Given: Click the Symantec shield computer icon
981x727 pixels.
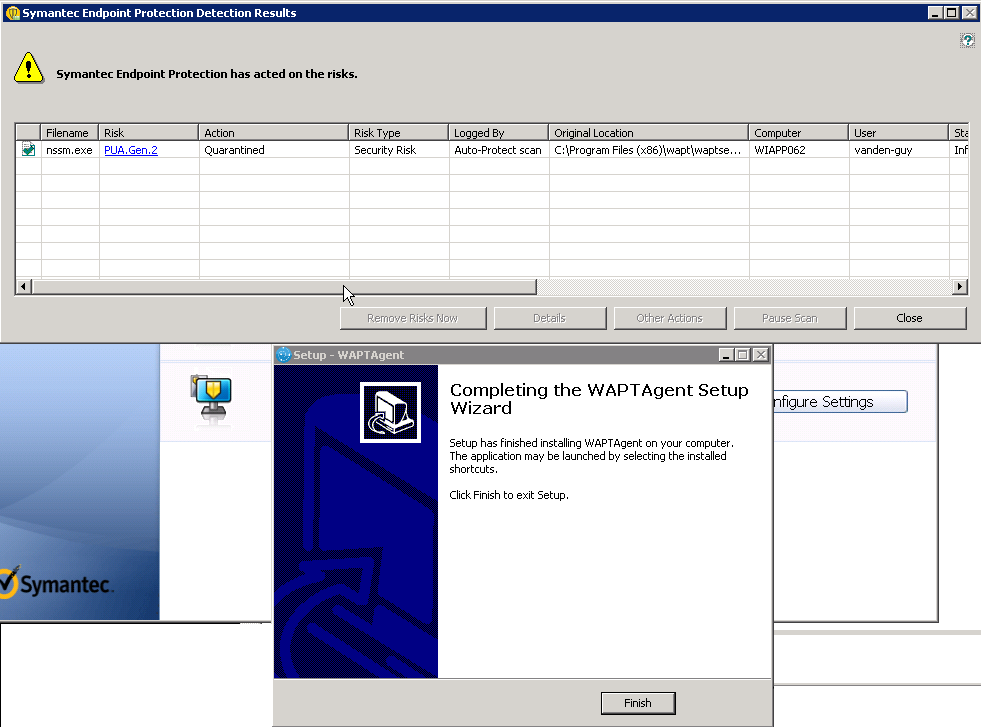Looking at the screenshot, I should pos(212,399).
